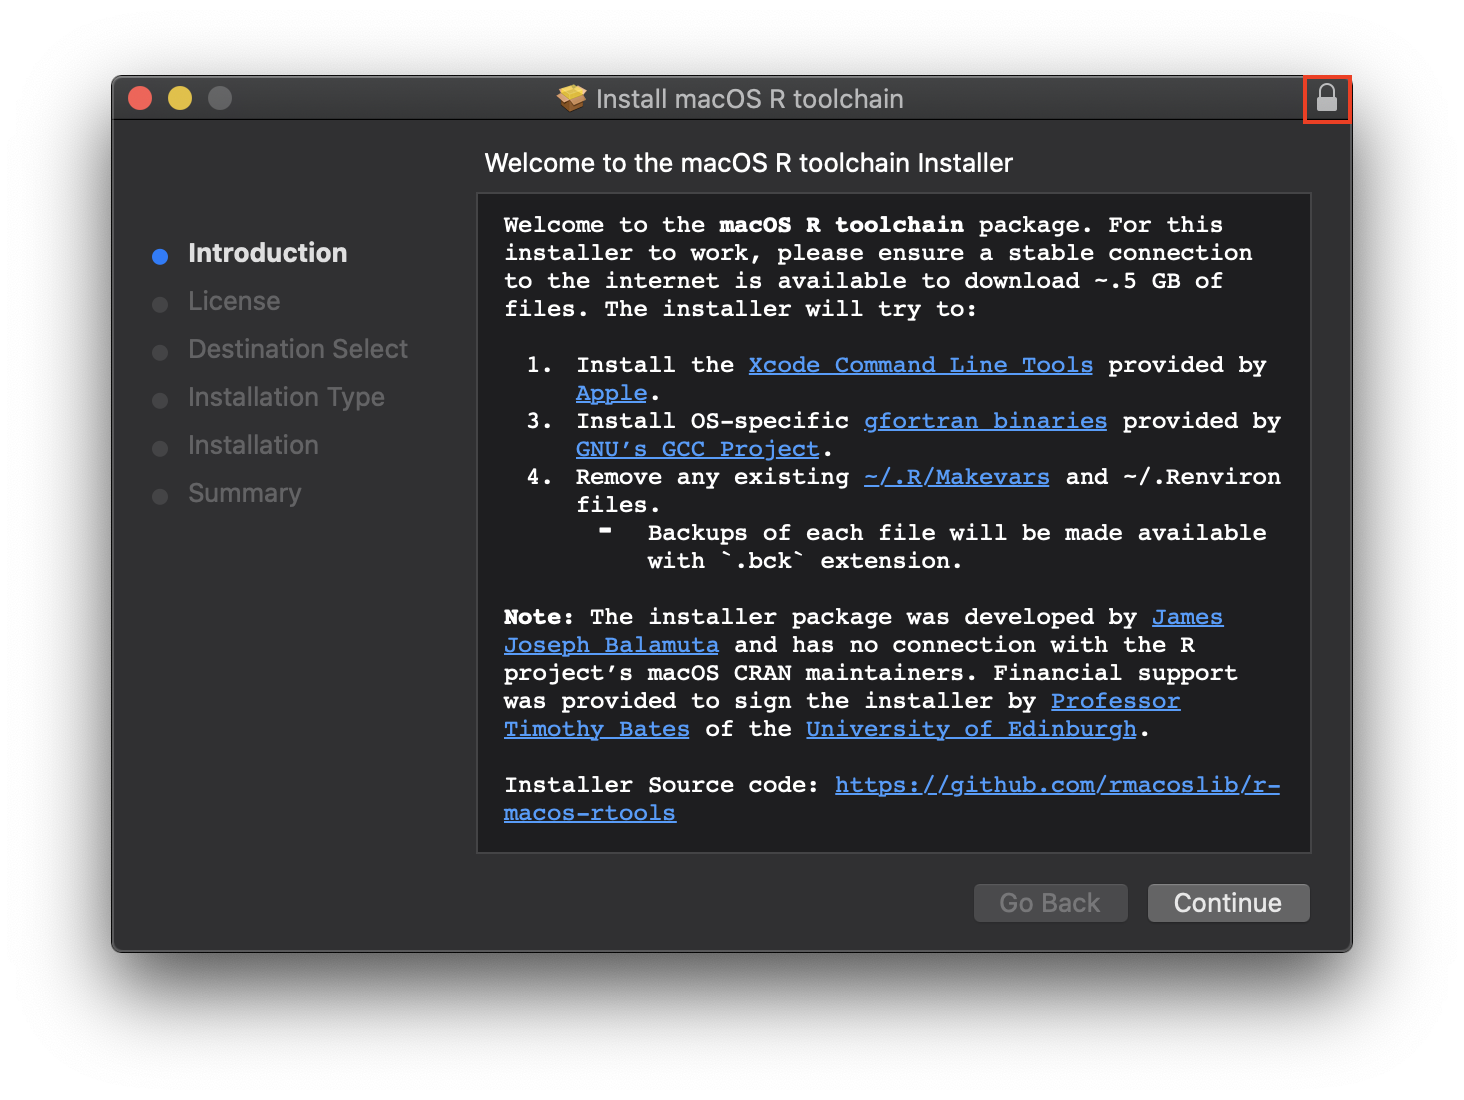Click the window title 'Install macOS R toolchain'
The image size is (1464, 1100).
(750, 99)
